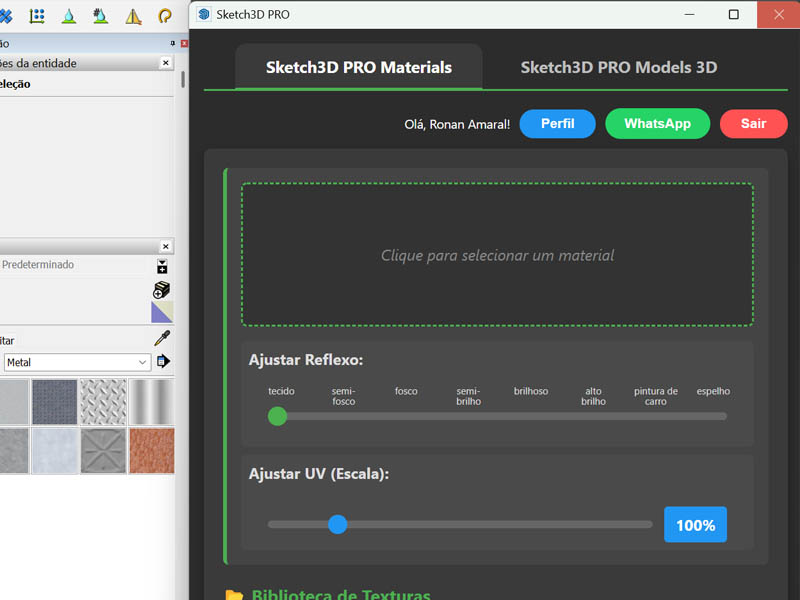
Task: Click Sair to log out
Action: [x=753, y=124]
